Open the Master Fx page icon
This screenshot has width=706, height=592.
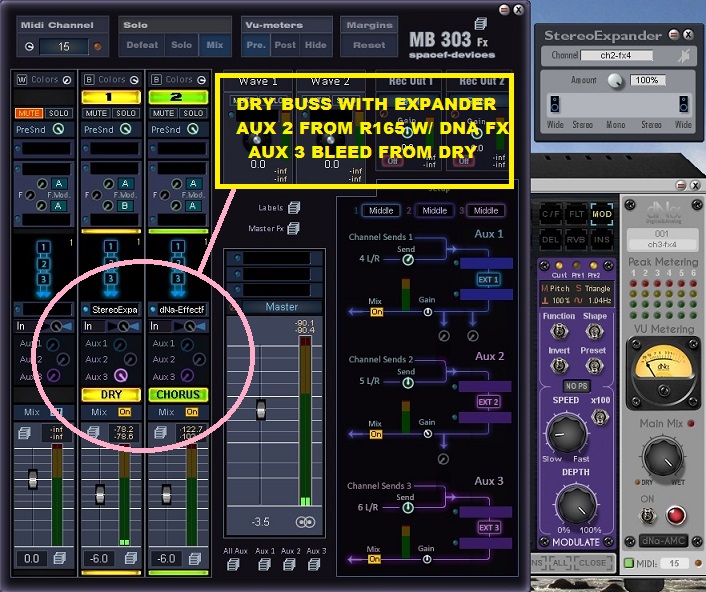[x=293, y=228]
